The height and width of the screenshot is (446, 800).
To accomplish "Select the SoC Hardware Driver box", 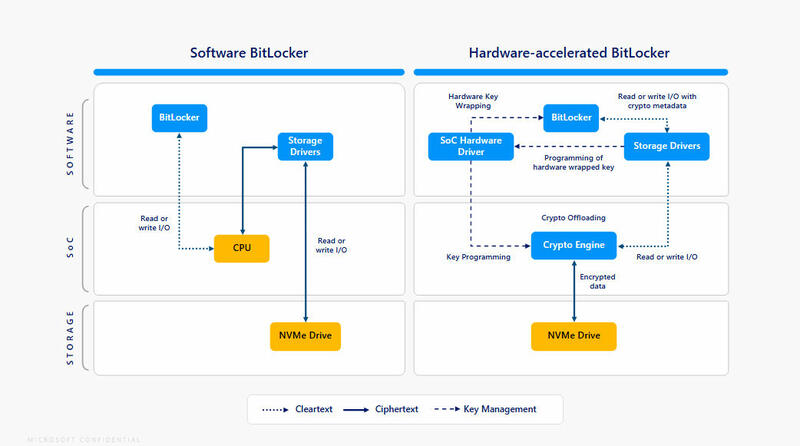I will (x=471, y=147).
